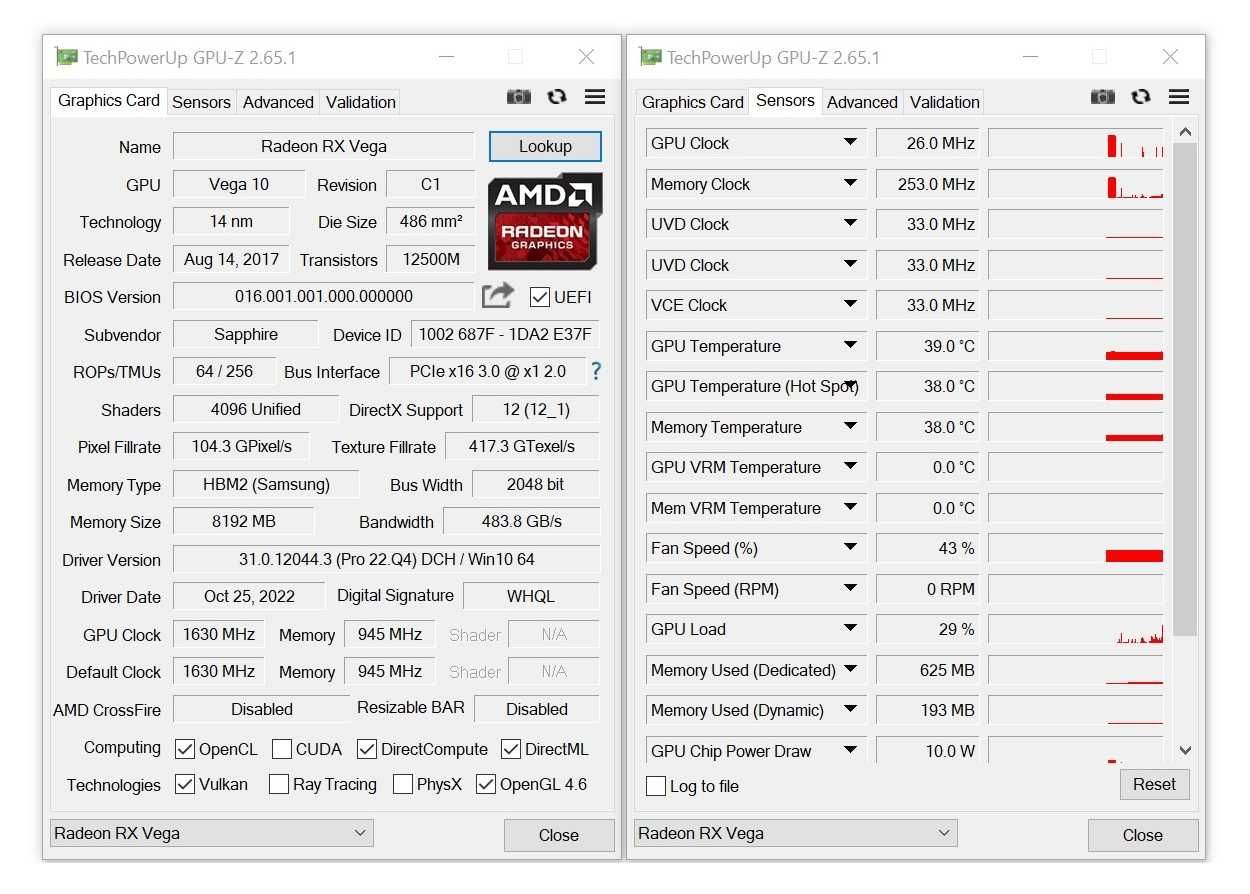Toggle the UEFI checkbox
This screenshot has height=894, width=1250.
click(x=540, y=297)
